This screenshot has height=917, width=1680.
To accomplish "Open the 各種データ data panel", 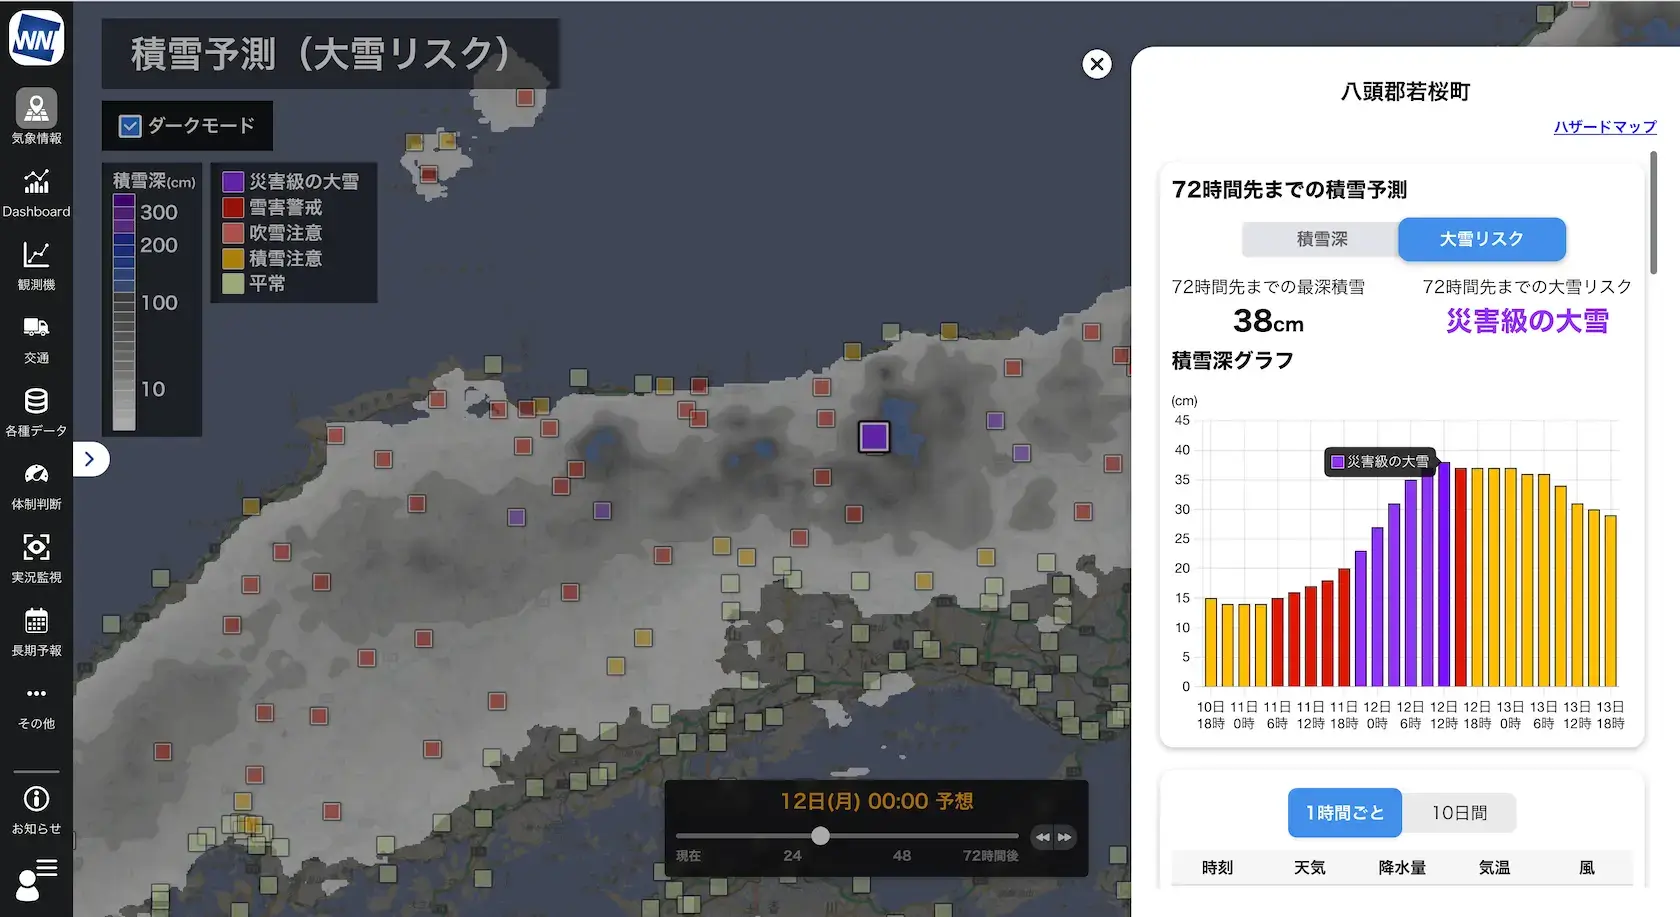I will tap(37, 410).
